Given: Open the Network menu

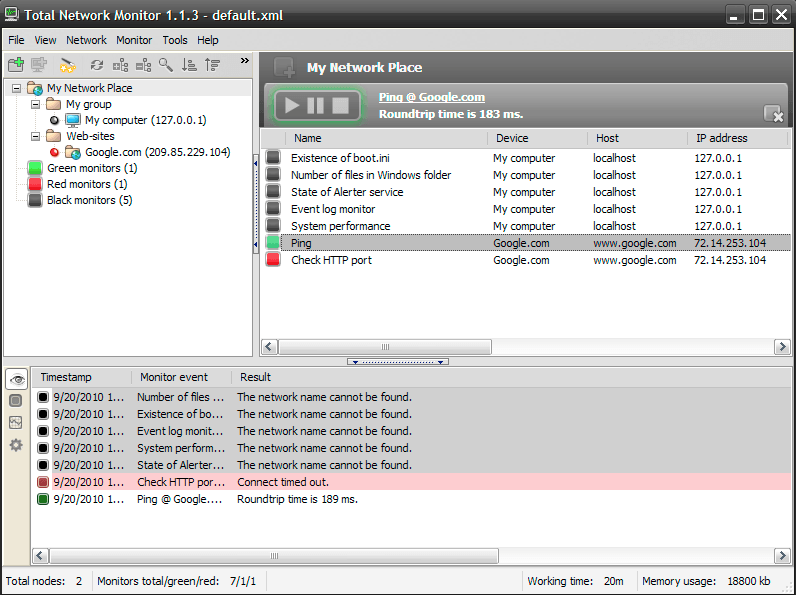Looking at the screenshot, I should pos(86,40).
